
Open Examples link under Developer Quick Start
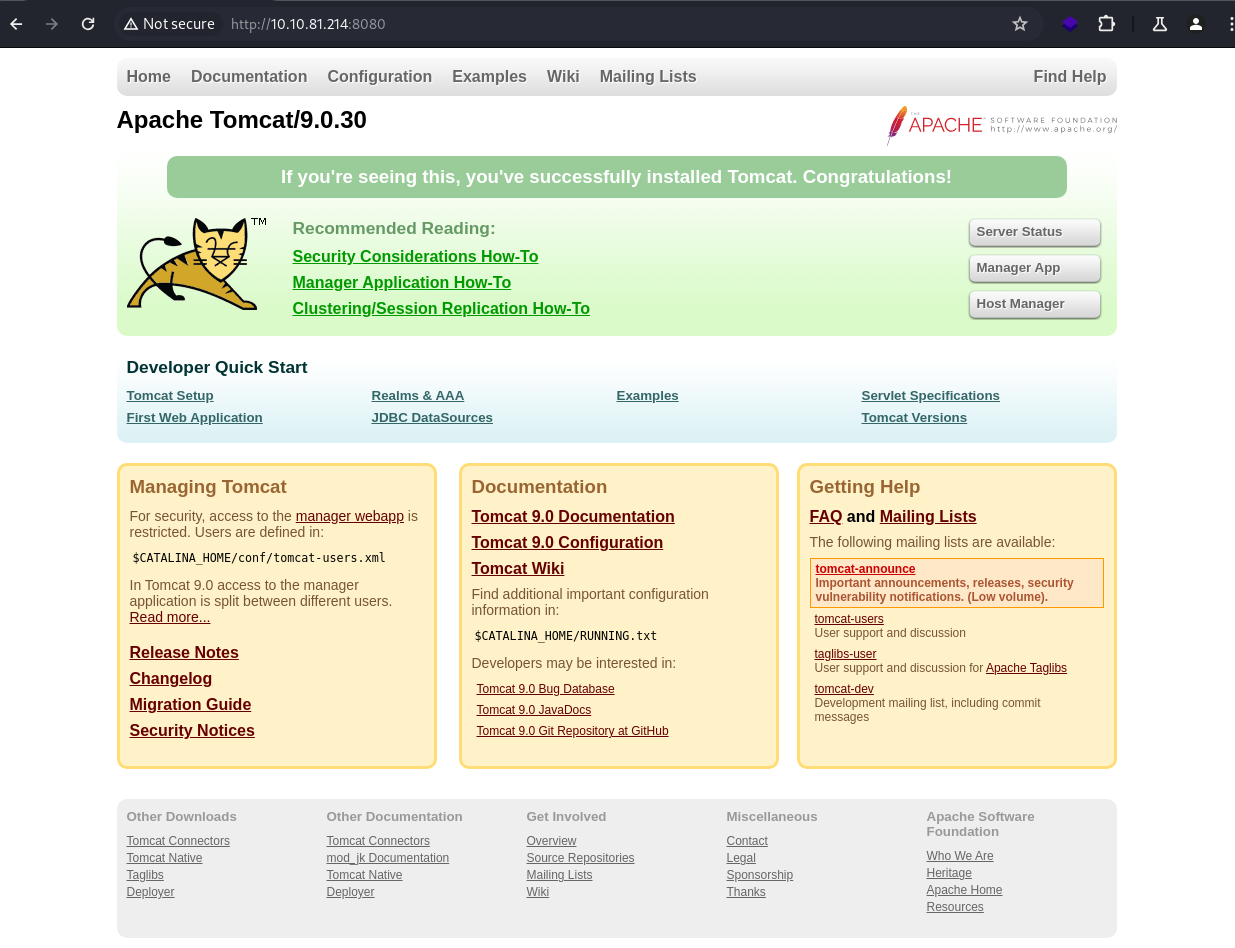coord(648,396)
